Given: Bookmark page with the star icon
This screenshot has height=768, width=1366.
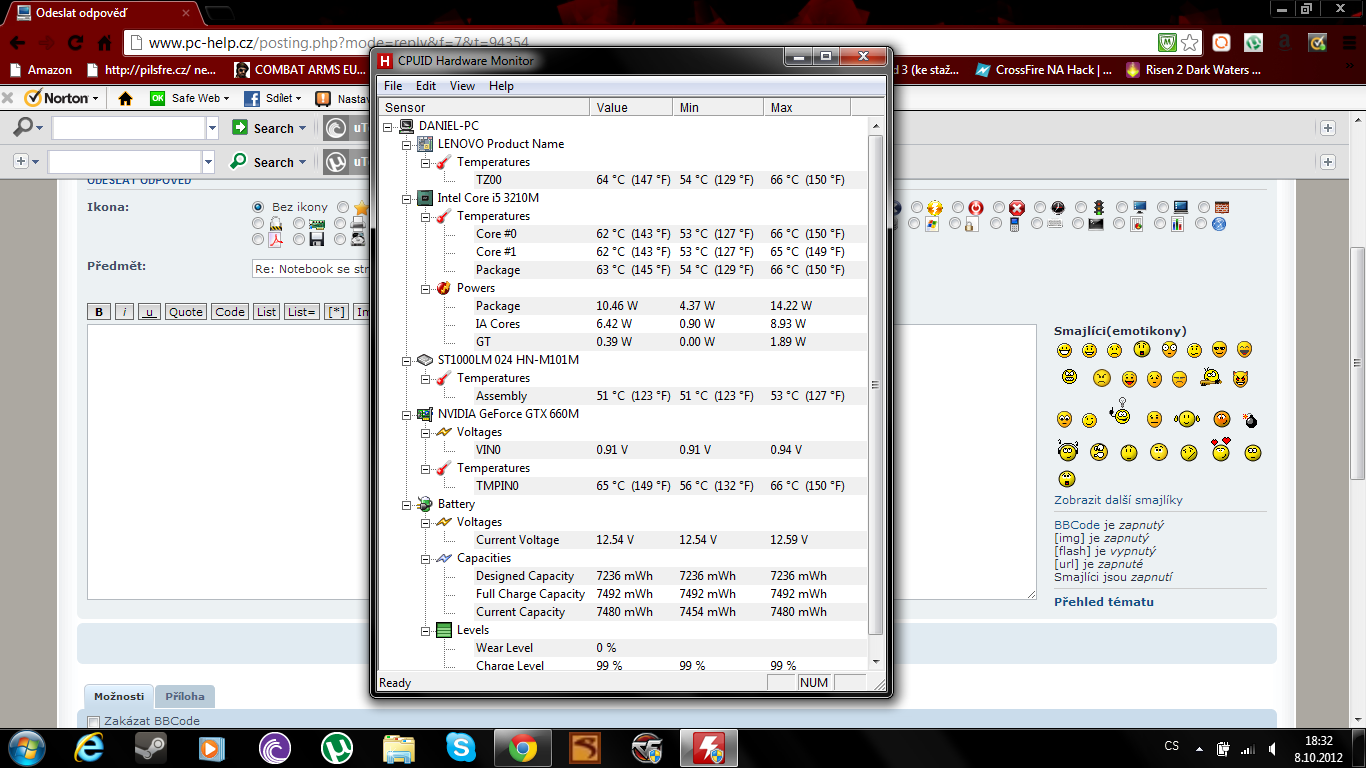Looking at the screenshot, I should [1189, 43].
